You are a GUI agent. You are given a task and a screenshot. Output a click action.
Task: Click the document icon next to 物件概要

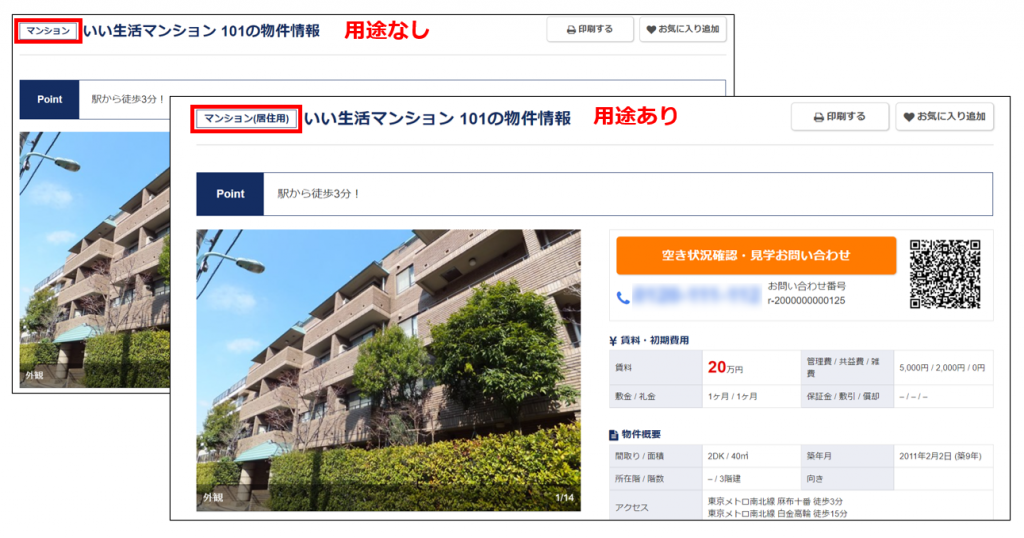pos(613,435)
